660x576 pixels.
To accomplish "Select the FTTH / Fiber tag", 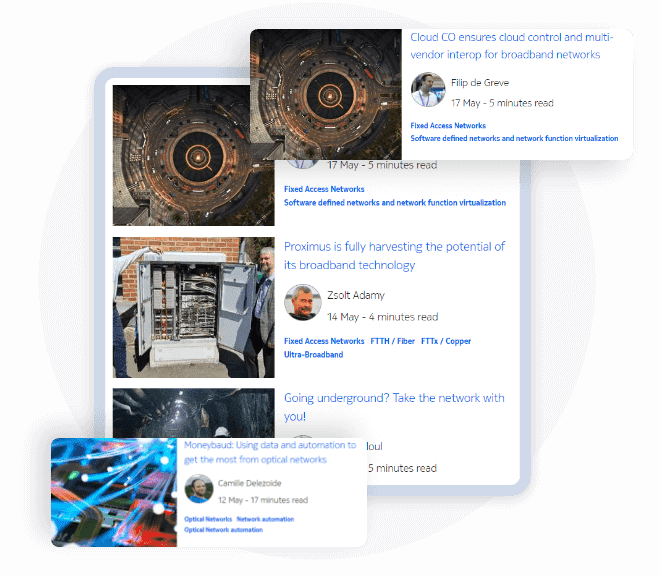I will point(393,341).
